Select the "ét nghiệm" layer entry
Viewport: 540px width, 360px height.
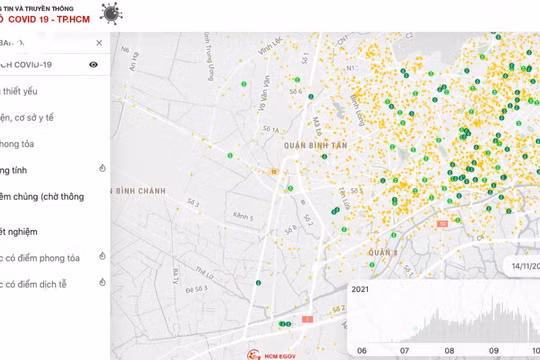(19, 232)
